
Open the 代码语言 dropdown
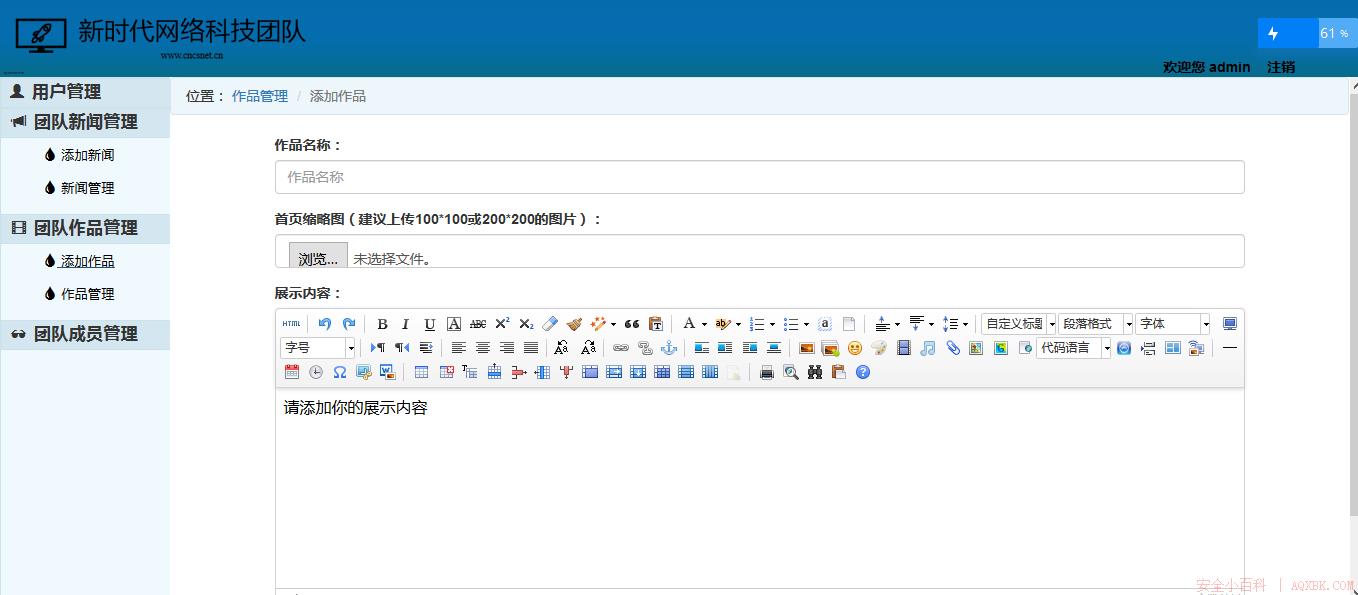point(1074,348)
